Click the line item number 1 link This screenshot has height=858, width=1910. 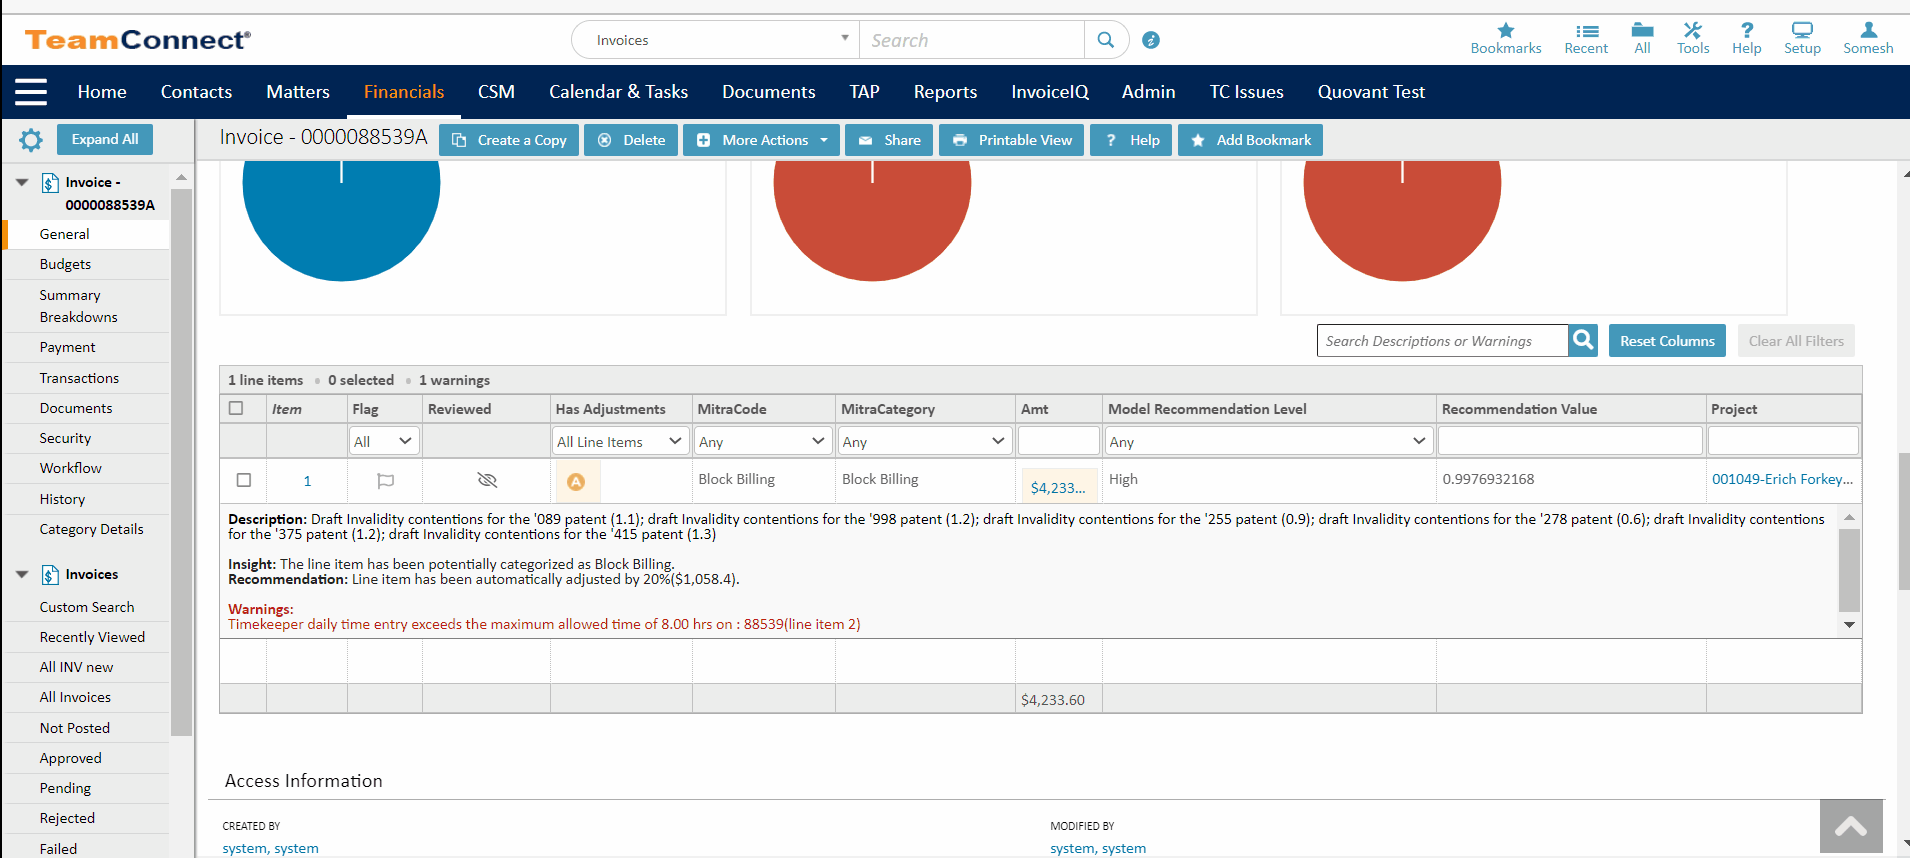(x=307, y=481)
